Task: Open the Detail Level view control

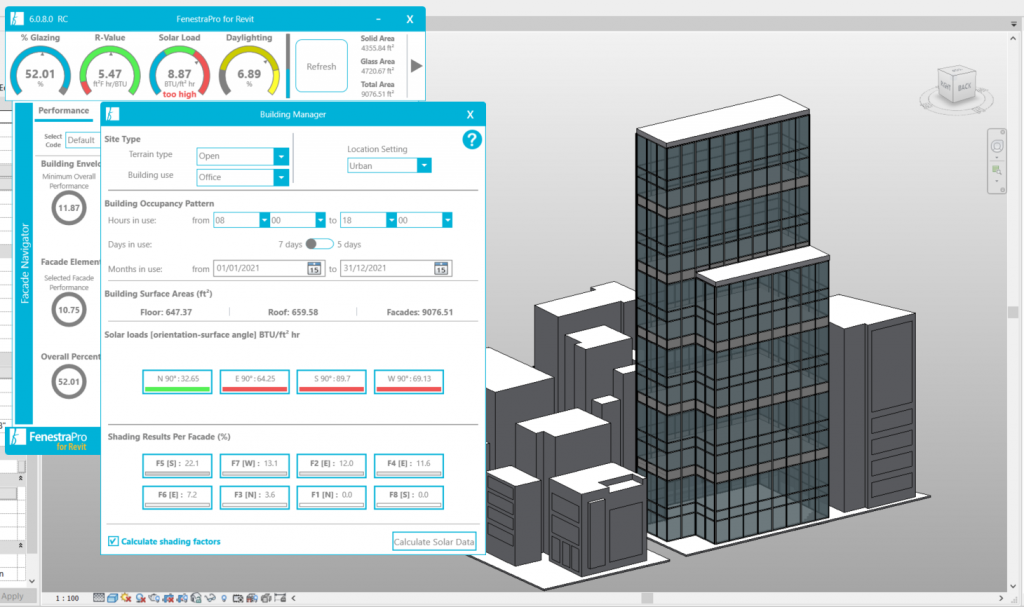Action: pyautogui.click(x=99, y=598)
